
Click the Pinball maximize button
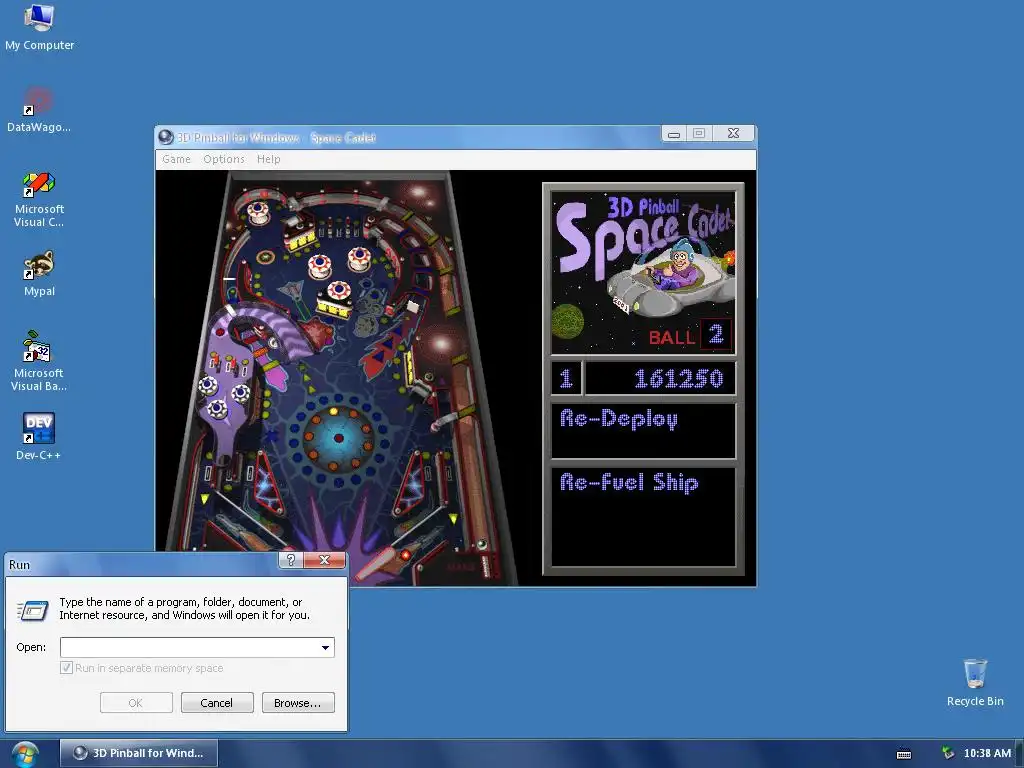699,133
